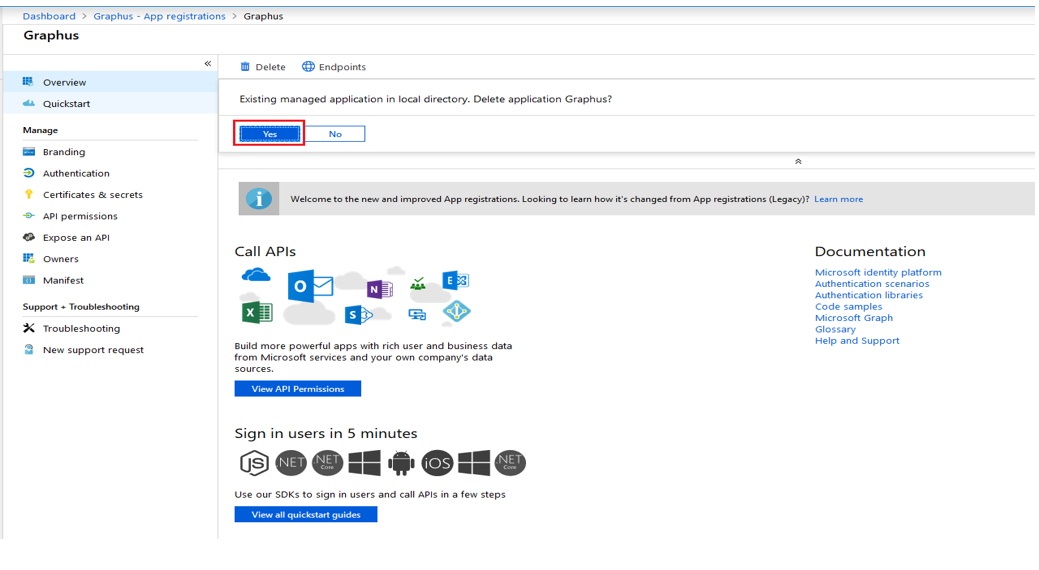Open Authentication scenarios link
The height and width of the screenshot is (570, 1039).
coord(872,284)
